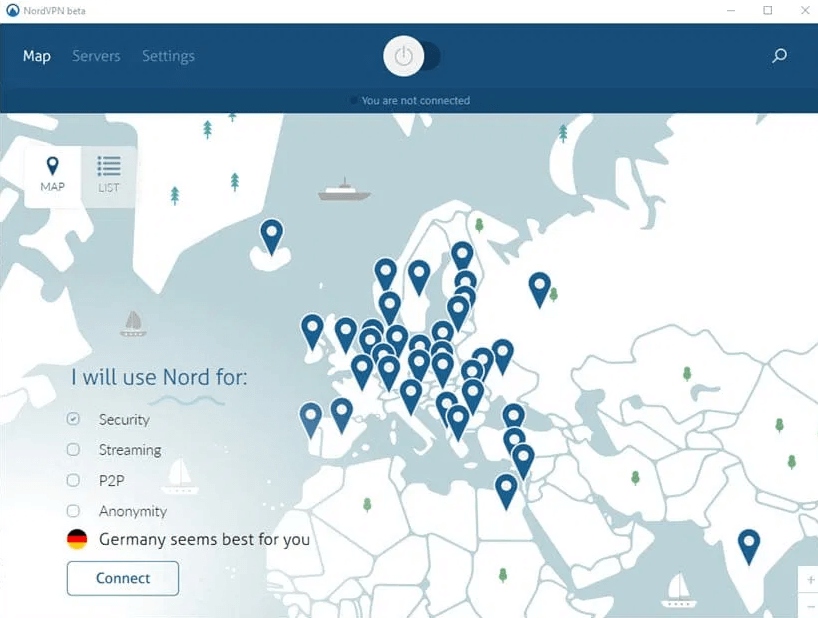Check the Anonymity option

pos(73,511)
